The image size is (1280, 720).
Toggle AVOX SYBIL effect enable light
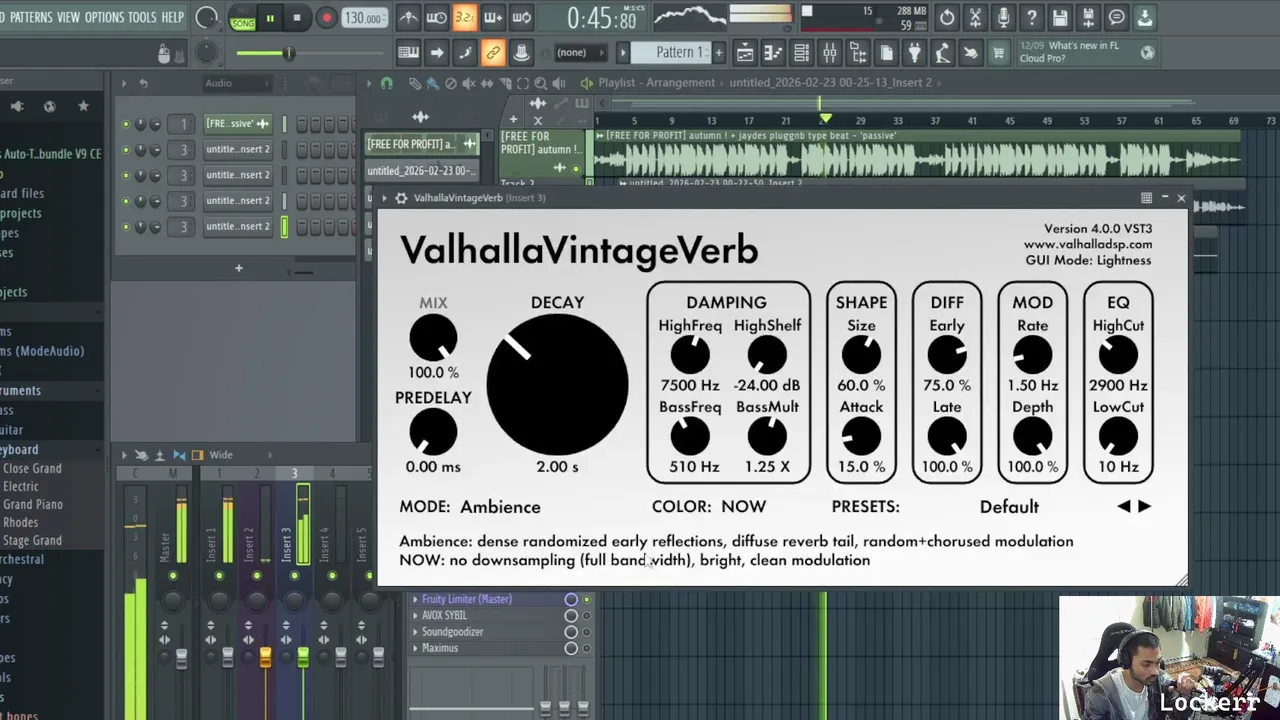point(587,616)
